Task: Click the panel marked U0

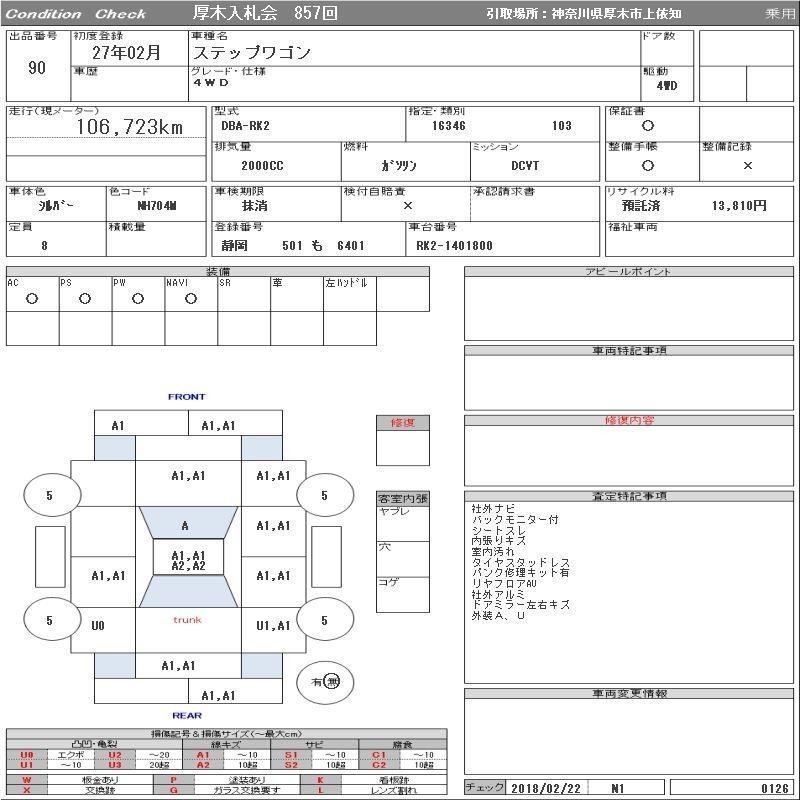Action: pos(103,630)
